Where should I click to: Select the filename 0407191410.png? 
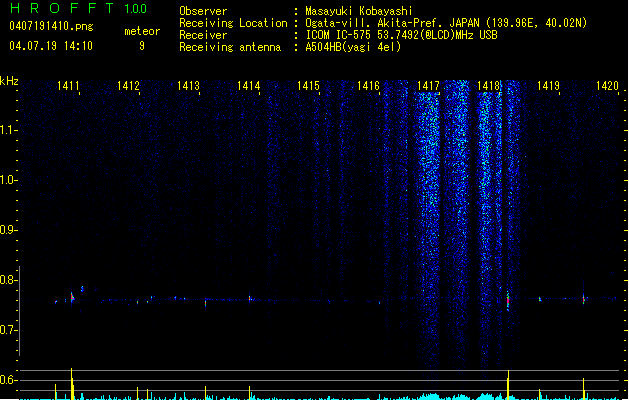point(51,27)
